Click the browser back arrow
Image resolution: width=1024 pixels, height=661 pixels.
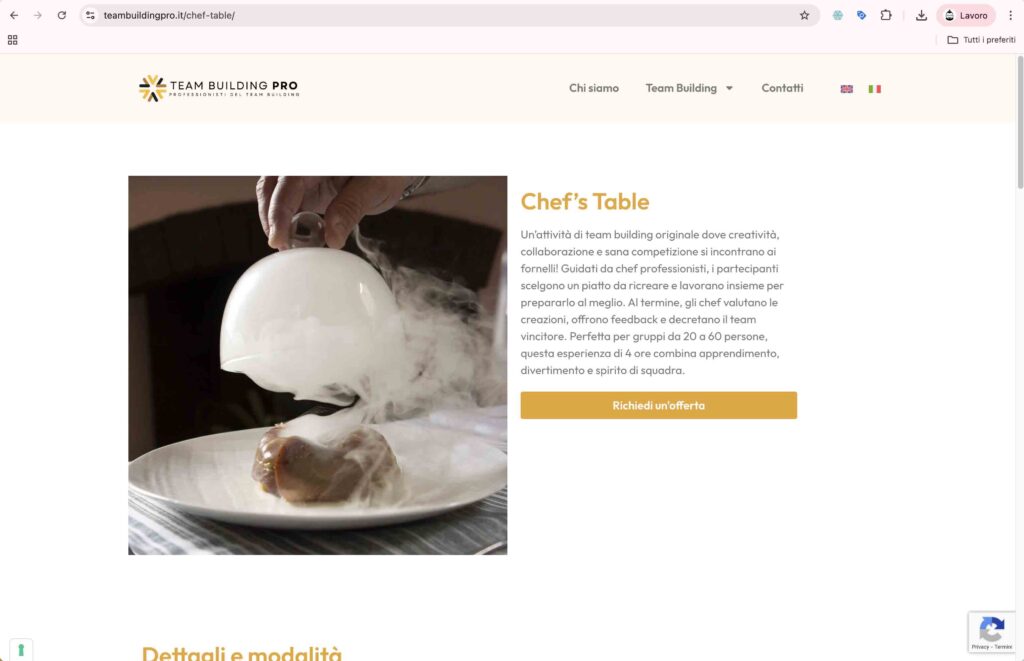pos(14,15)
